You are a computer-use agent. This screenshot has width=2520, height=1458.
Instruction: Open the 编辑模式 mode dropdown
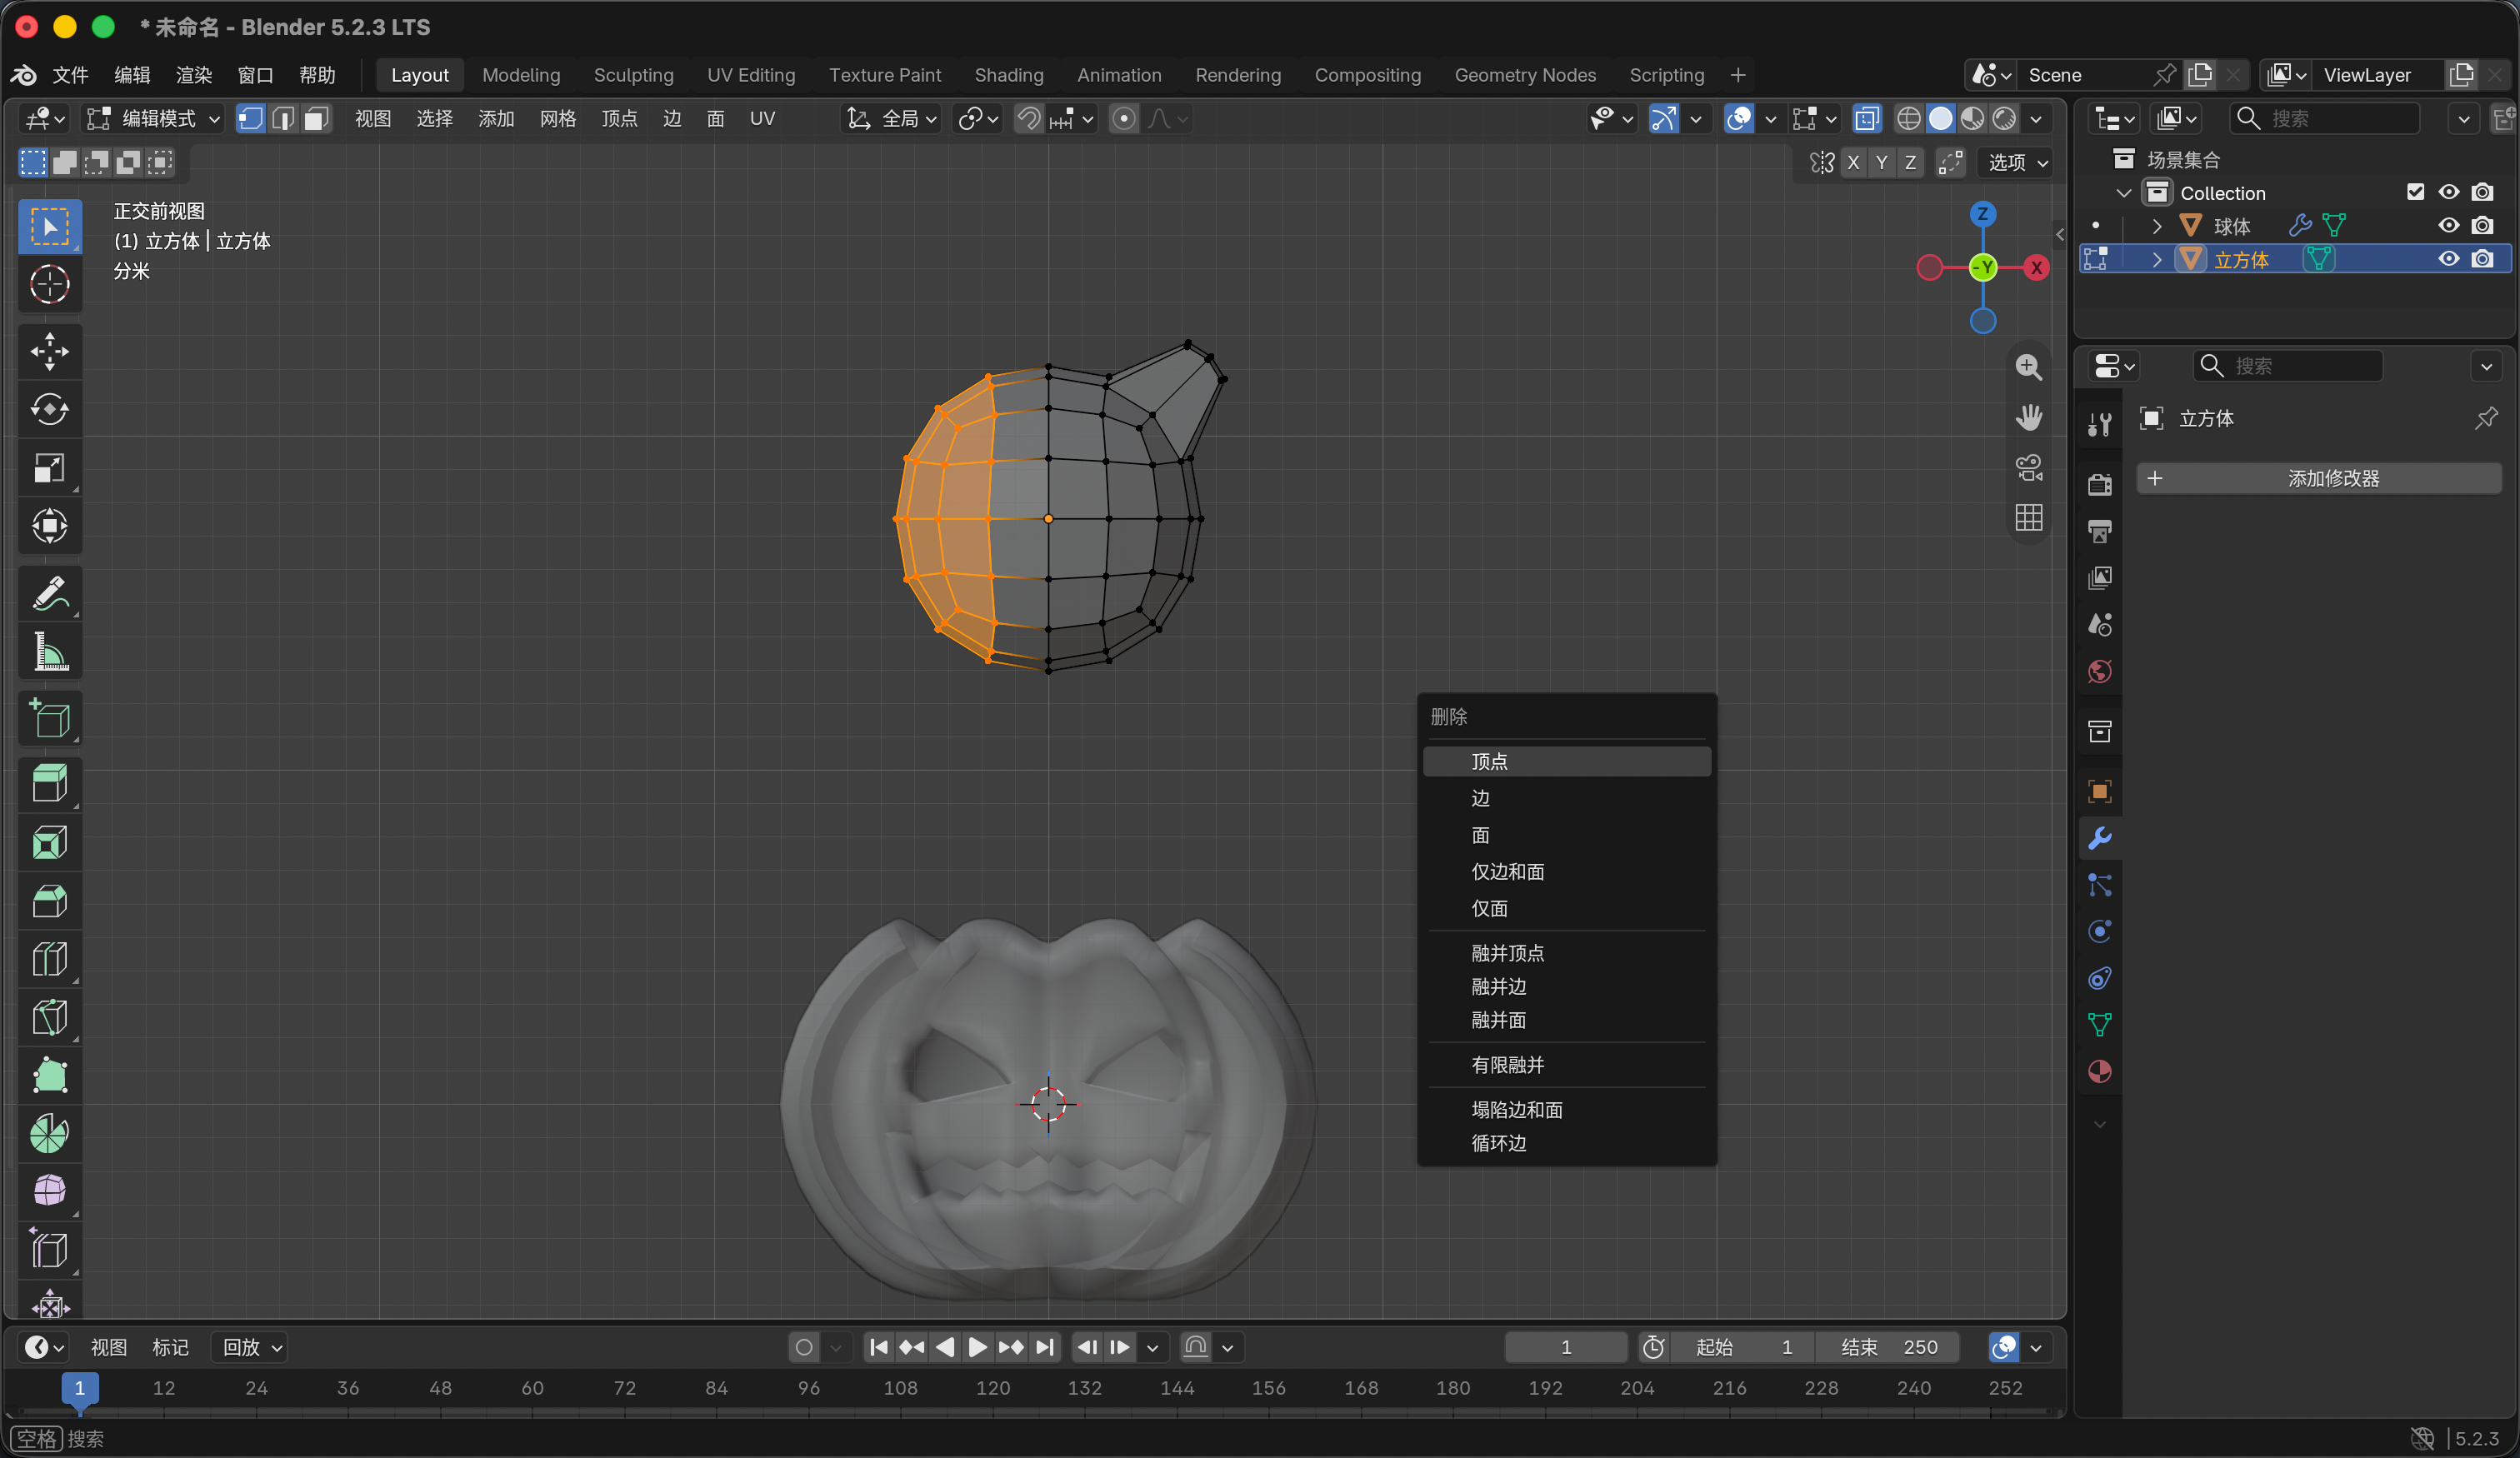[x=155, y=119]
